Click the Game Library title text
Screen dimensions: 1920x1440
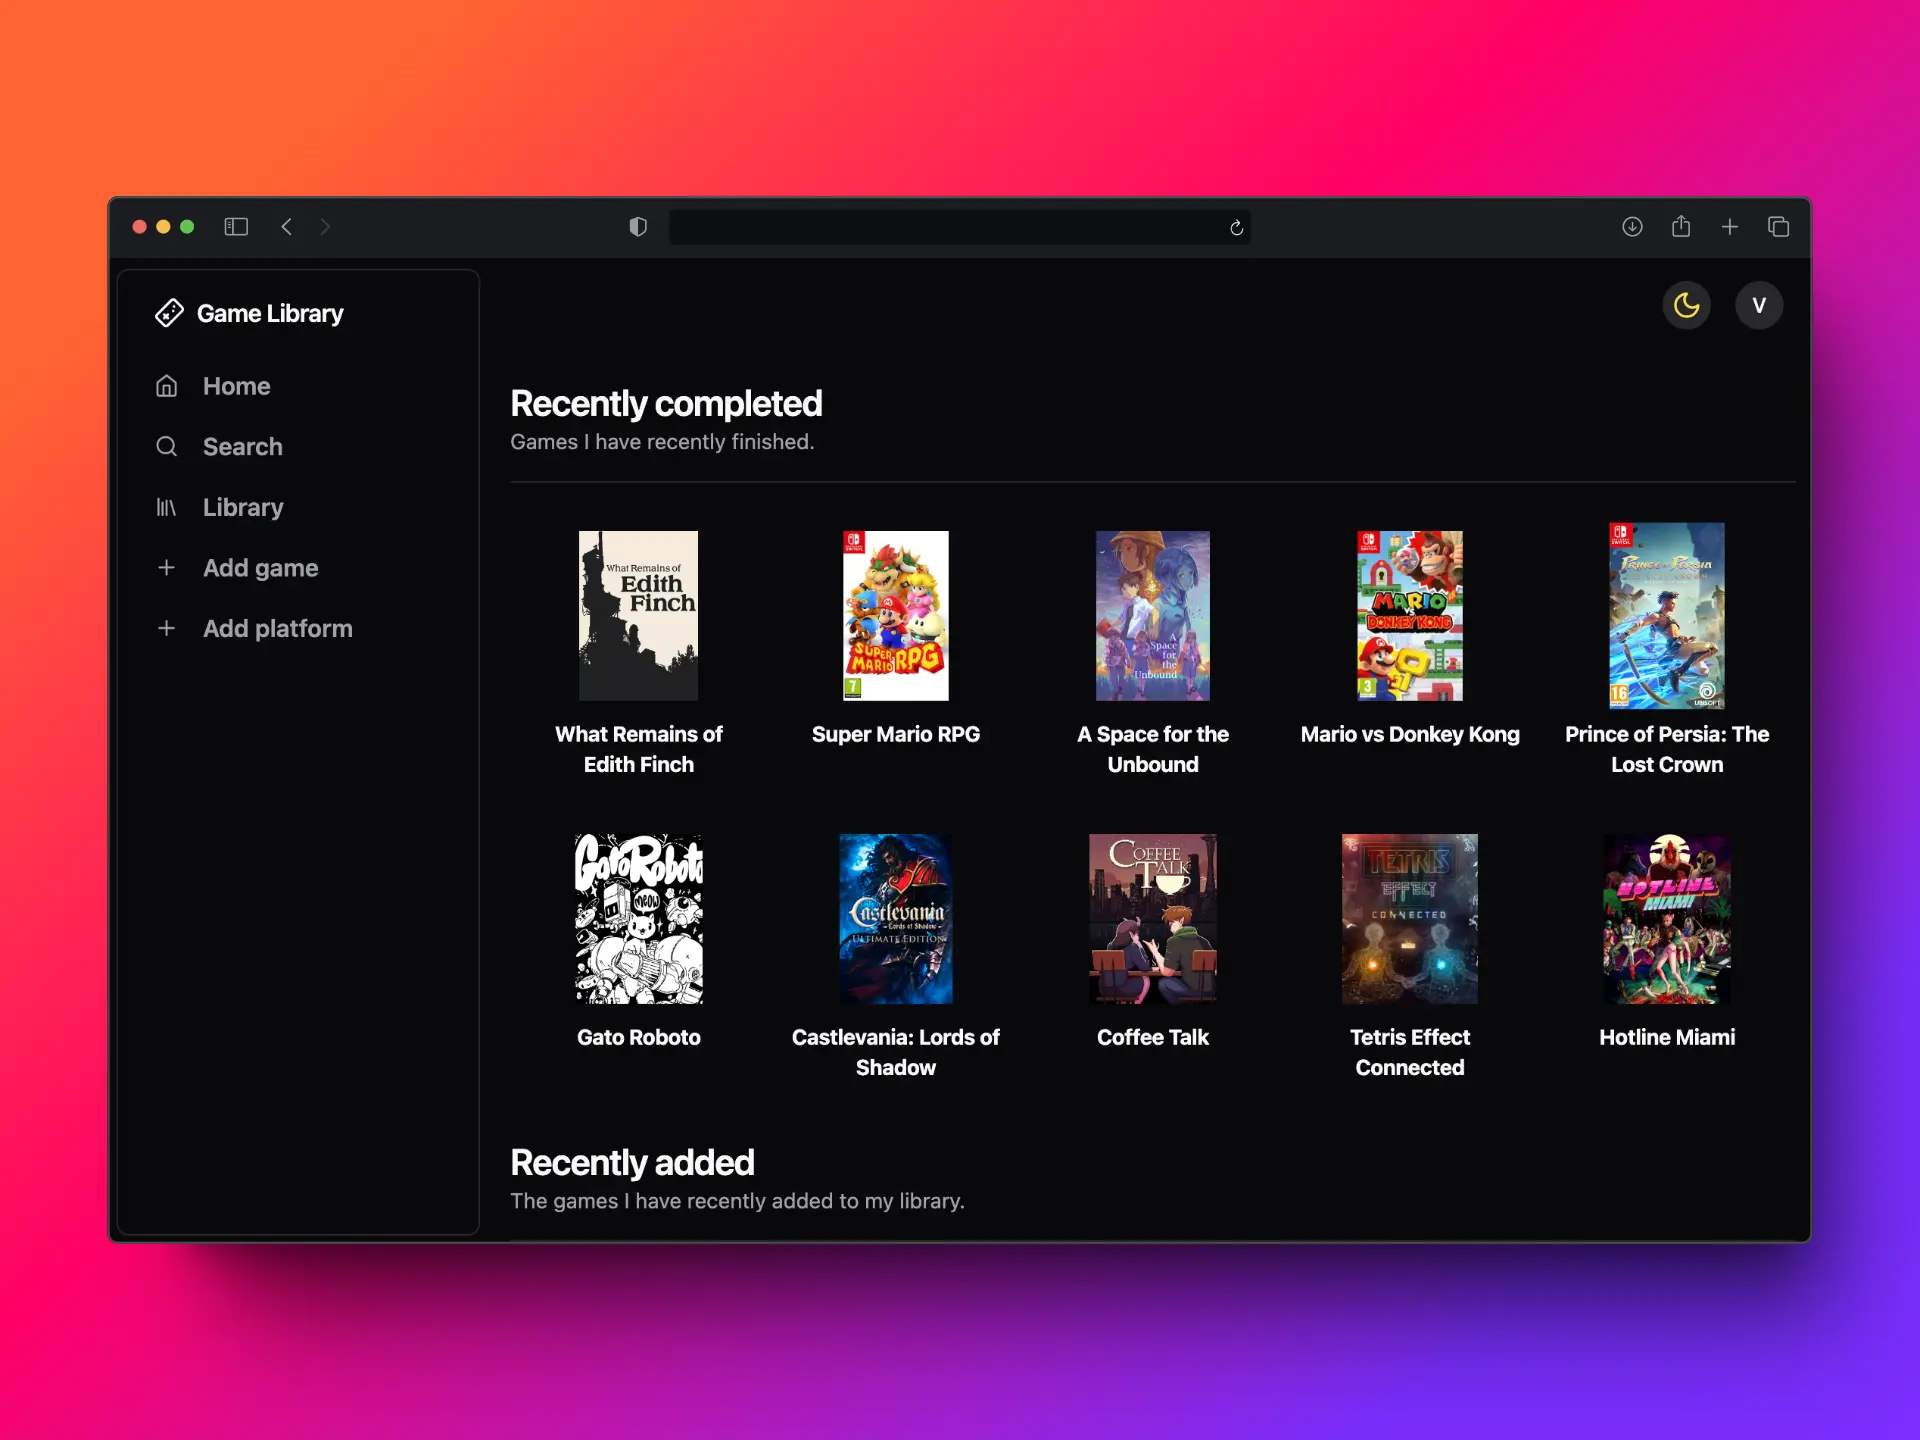click(270, 313)
